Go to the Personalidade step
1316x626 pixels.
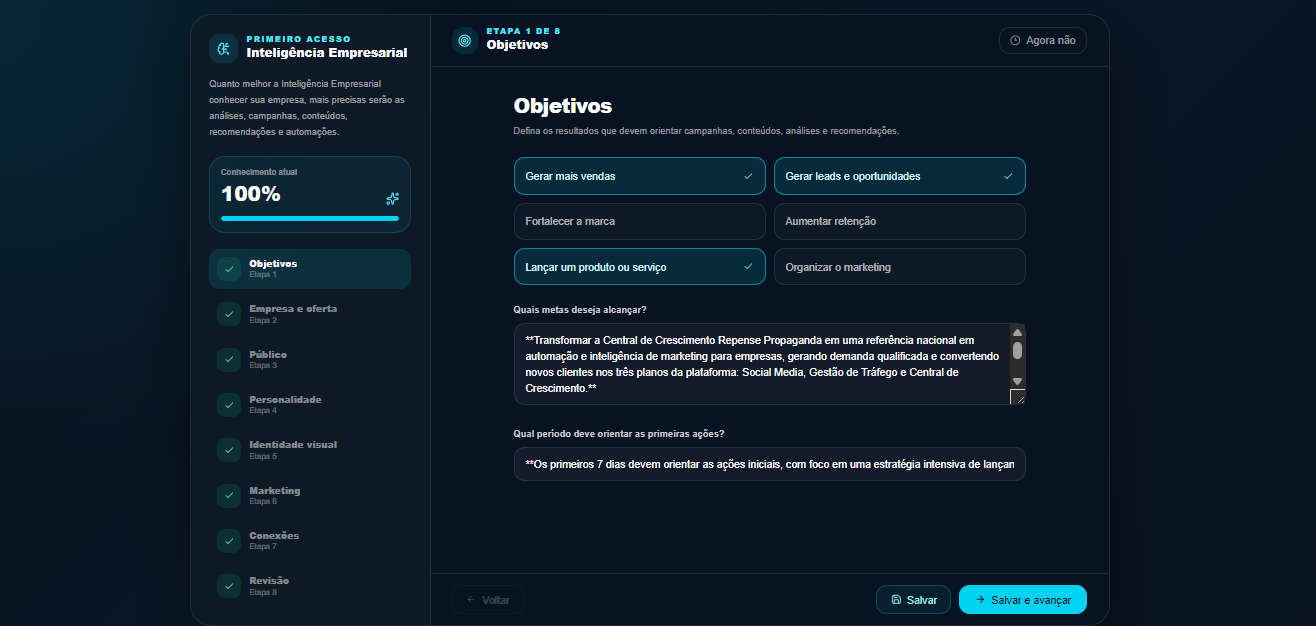coord(310,405)
